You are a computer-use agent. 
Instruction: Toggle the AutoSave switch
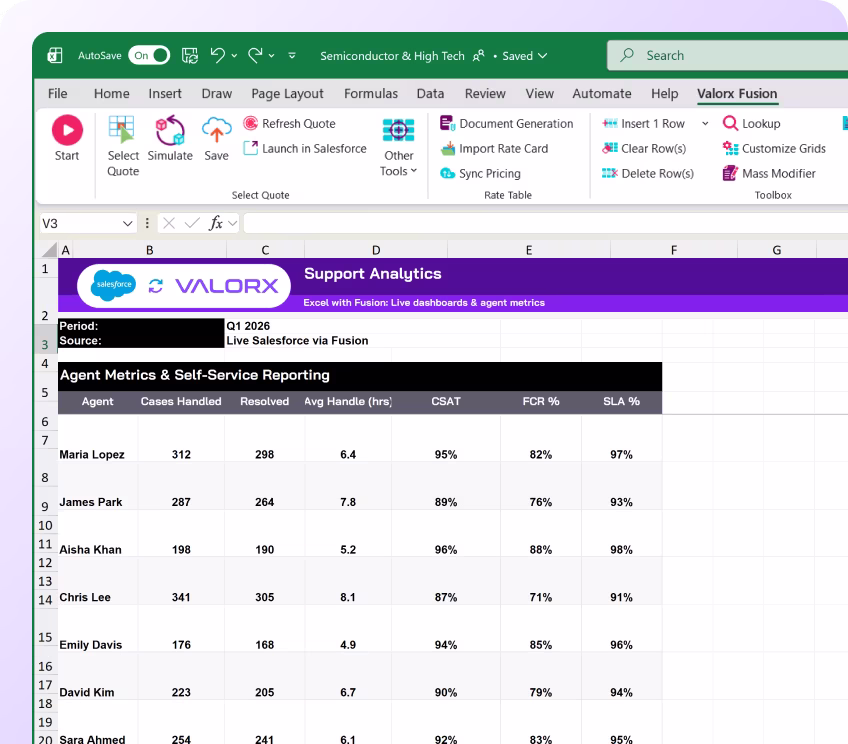click(x=149, y=55)
